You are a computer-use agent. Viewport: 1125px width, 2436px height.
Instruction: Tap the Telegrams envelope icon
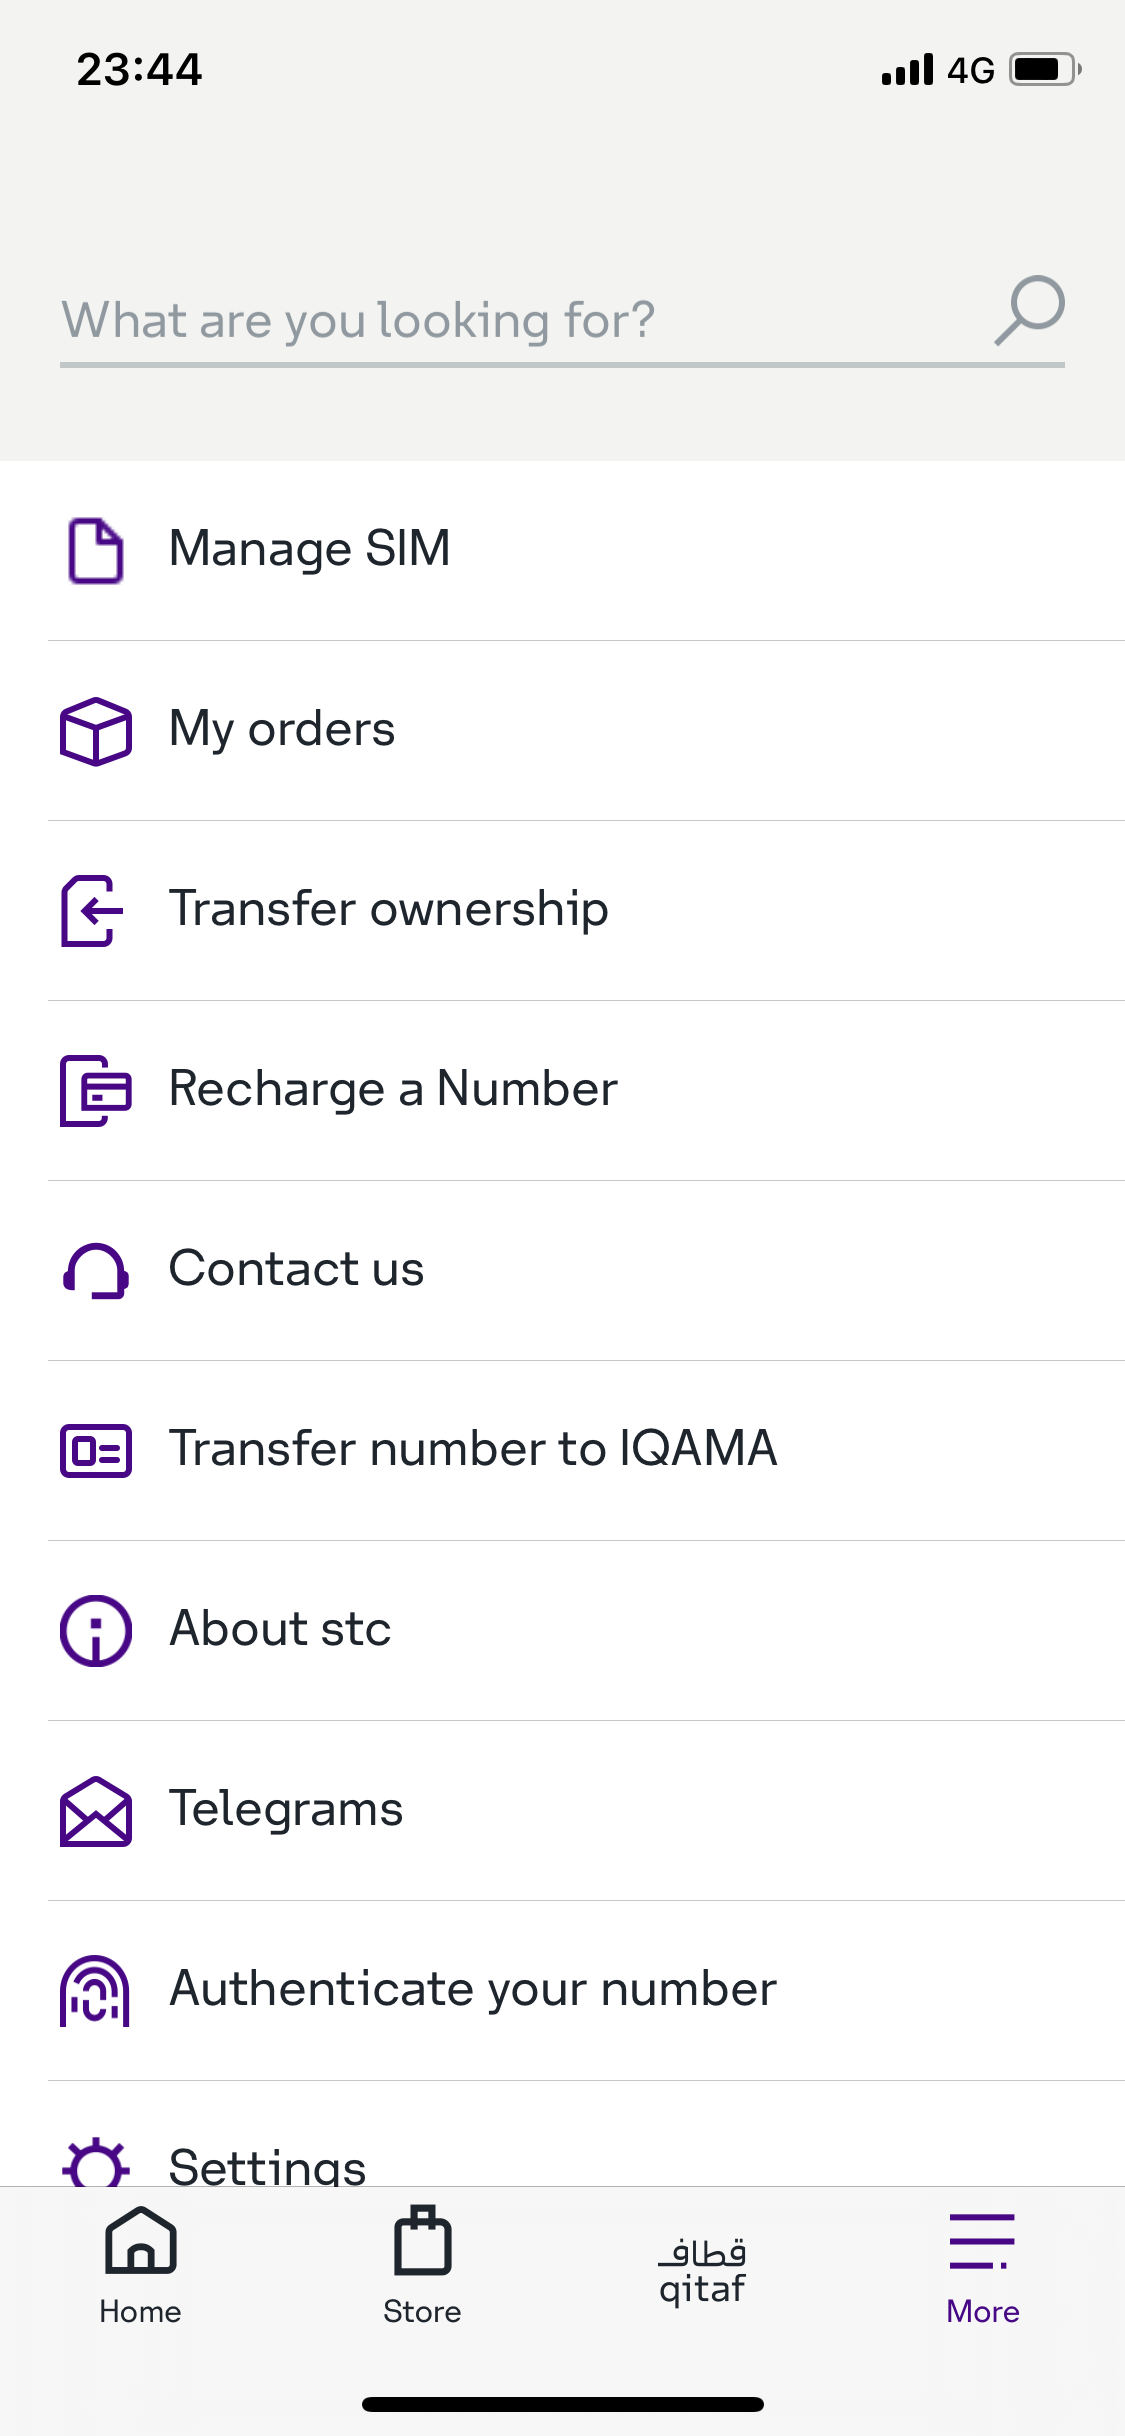click(95, 1811)
